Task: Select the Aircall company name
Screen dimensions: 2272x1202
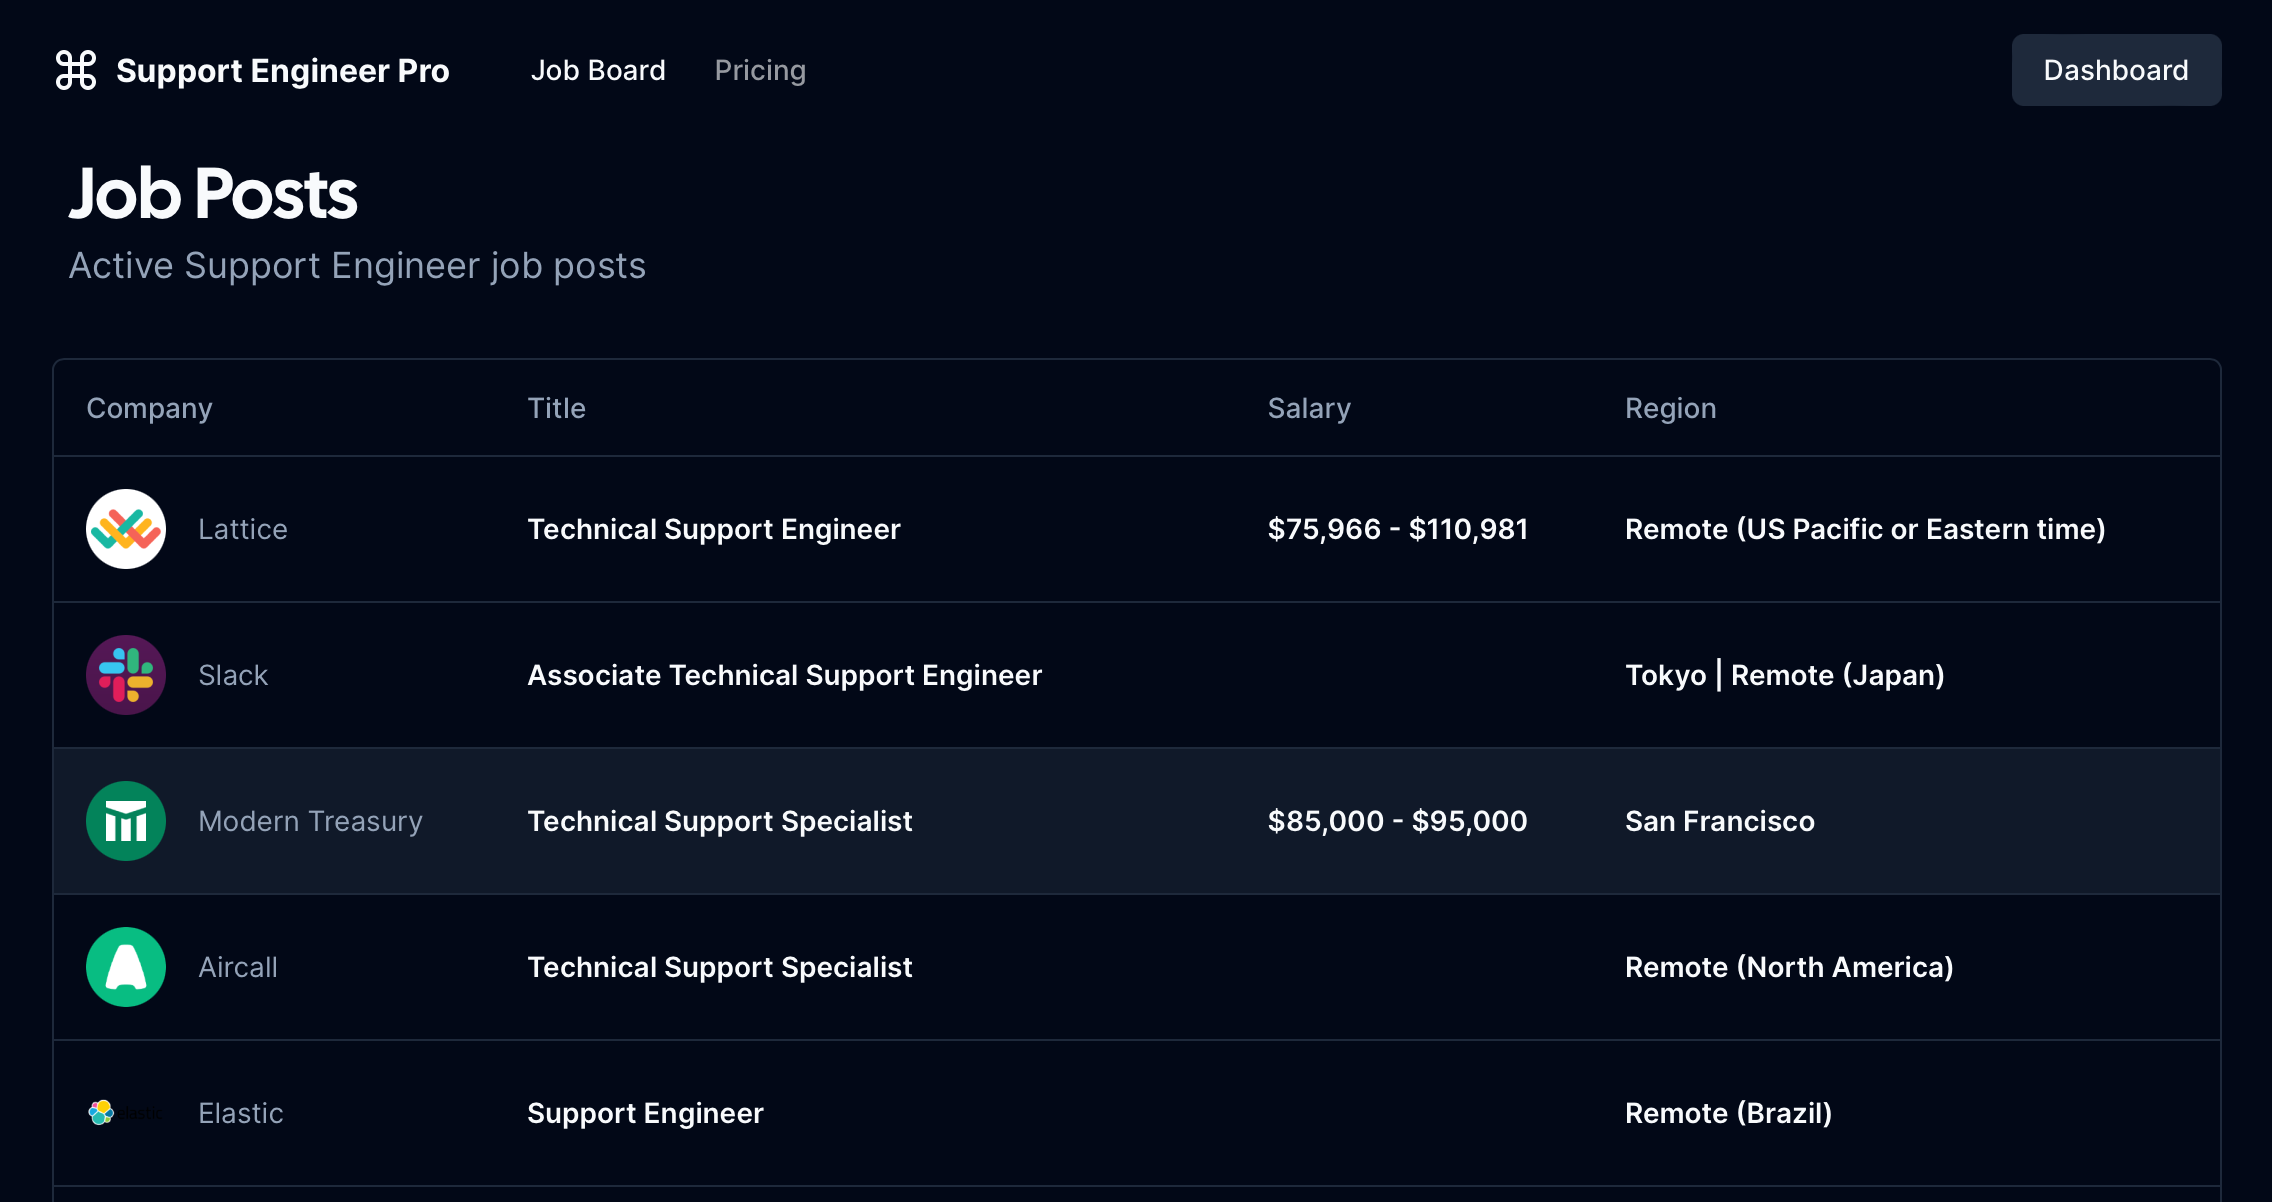Action: click(x=238, y=967)
